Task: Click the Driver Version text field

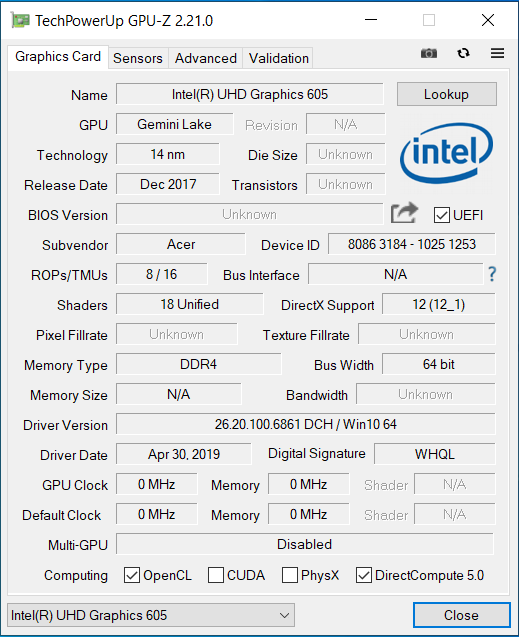Action: 305,424
